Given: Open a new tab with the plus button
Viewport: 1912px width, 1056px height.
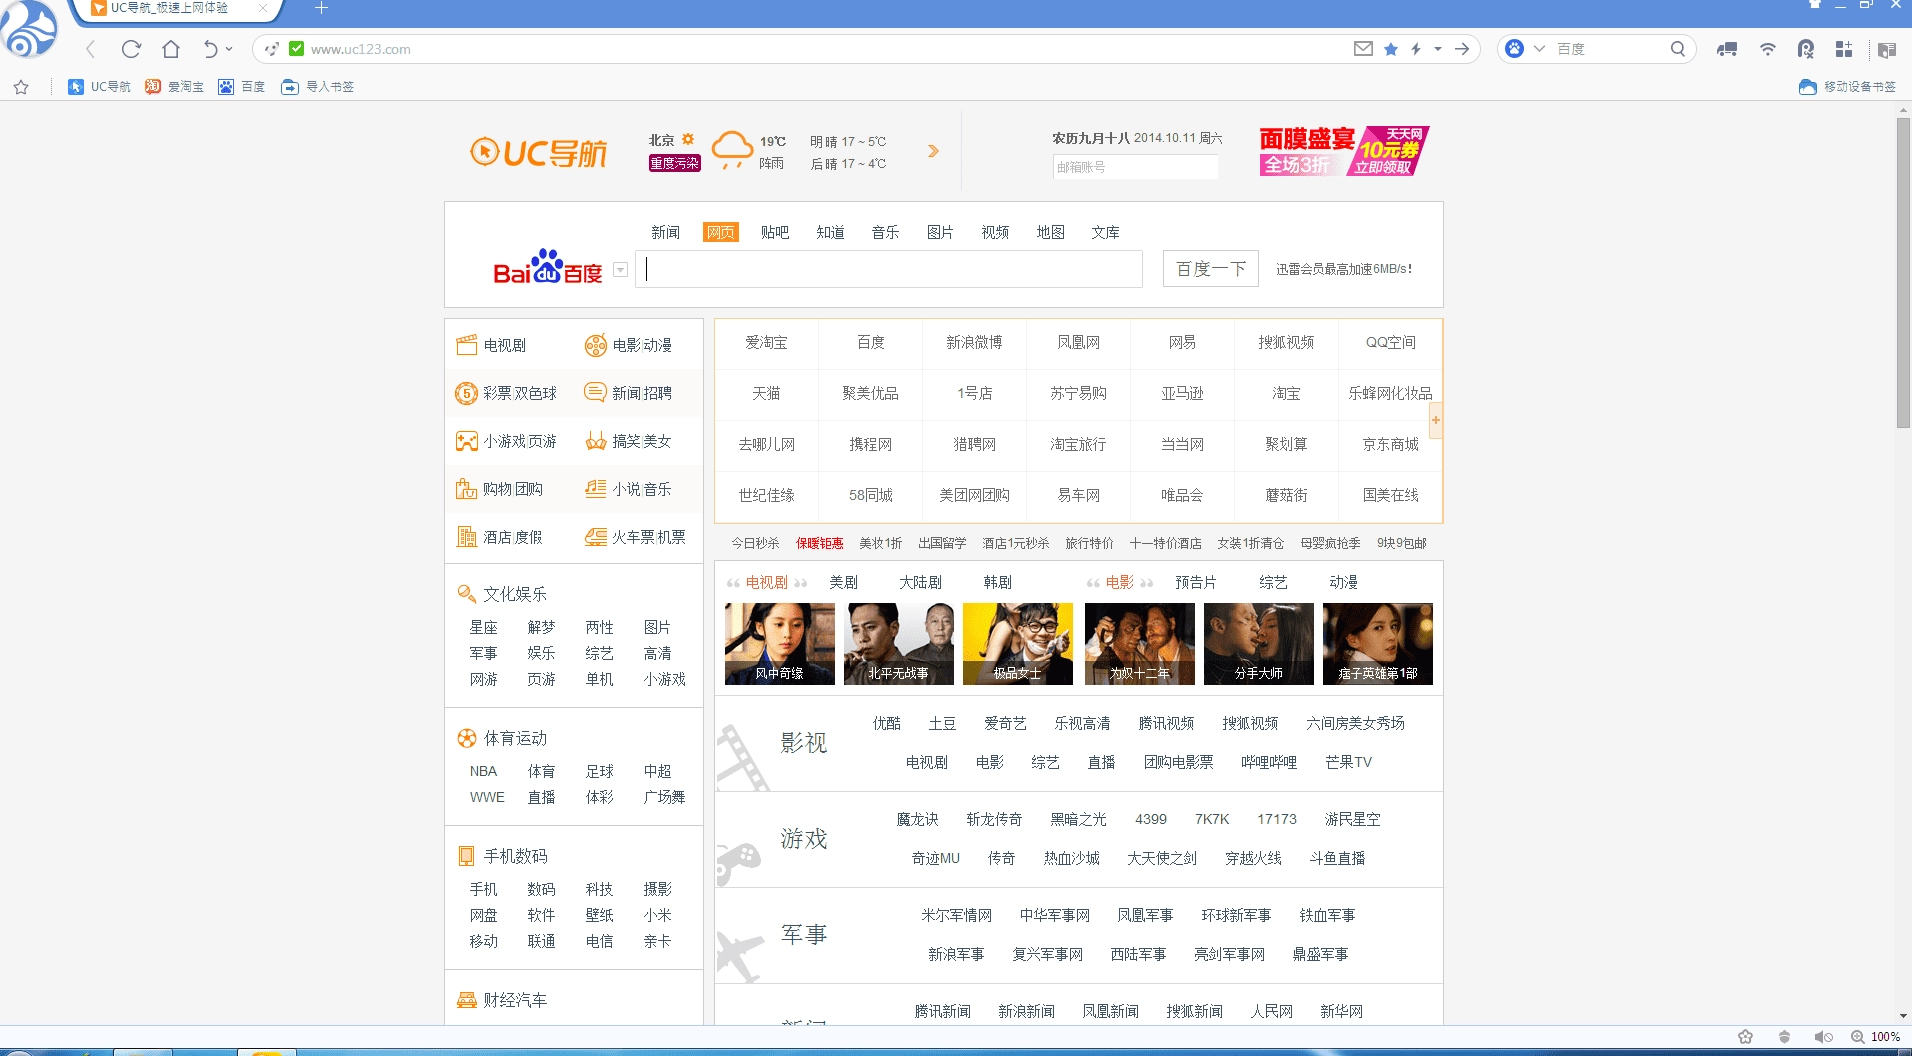Looking at the screenshot, I should pos(321,8).
